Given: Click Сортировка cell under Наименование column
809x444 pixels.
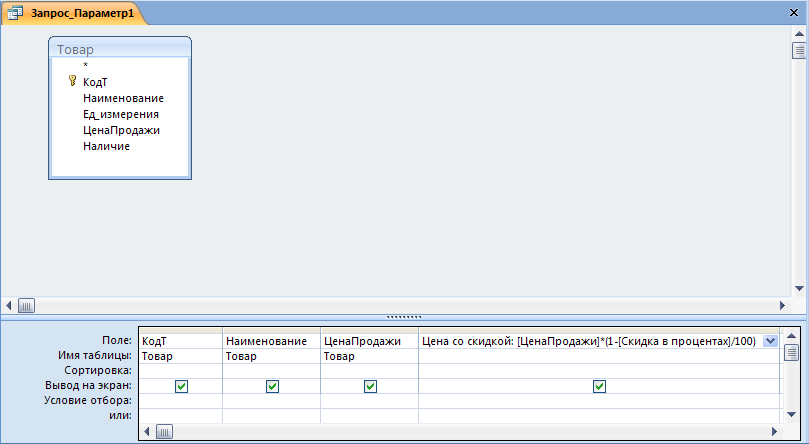Looking at the screenshot, I should point(271,371).
